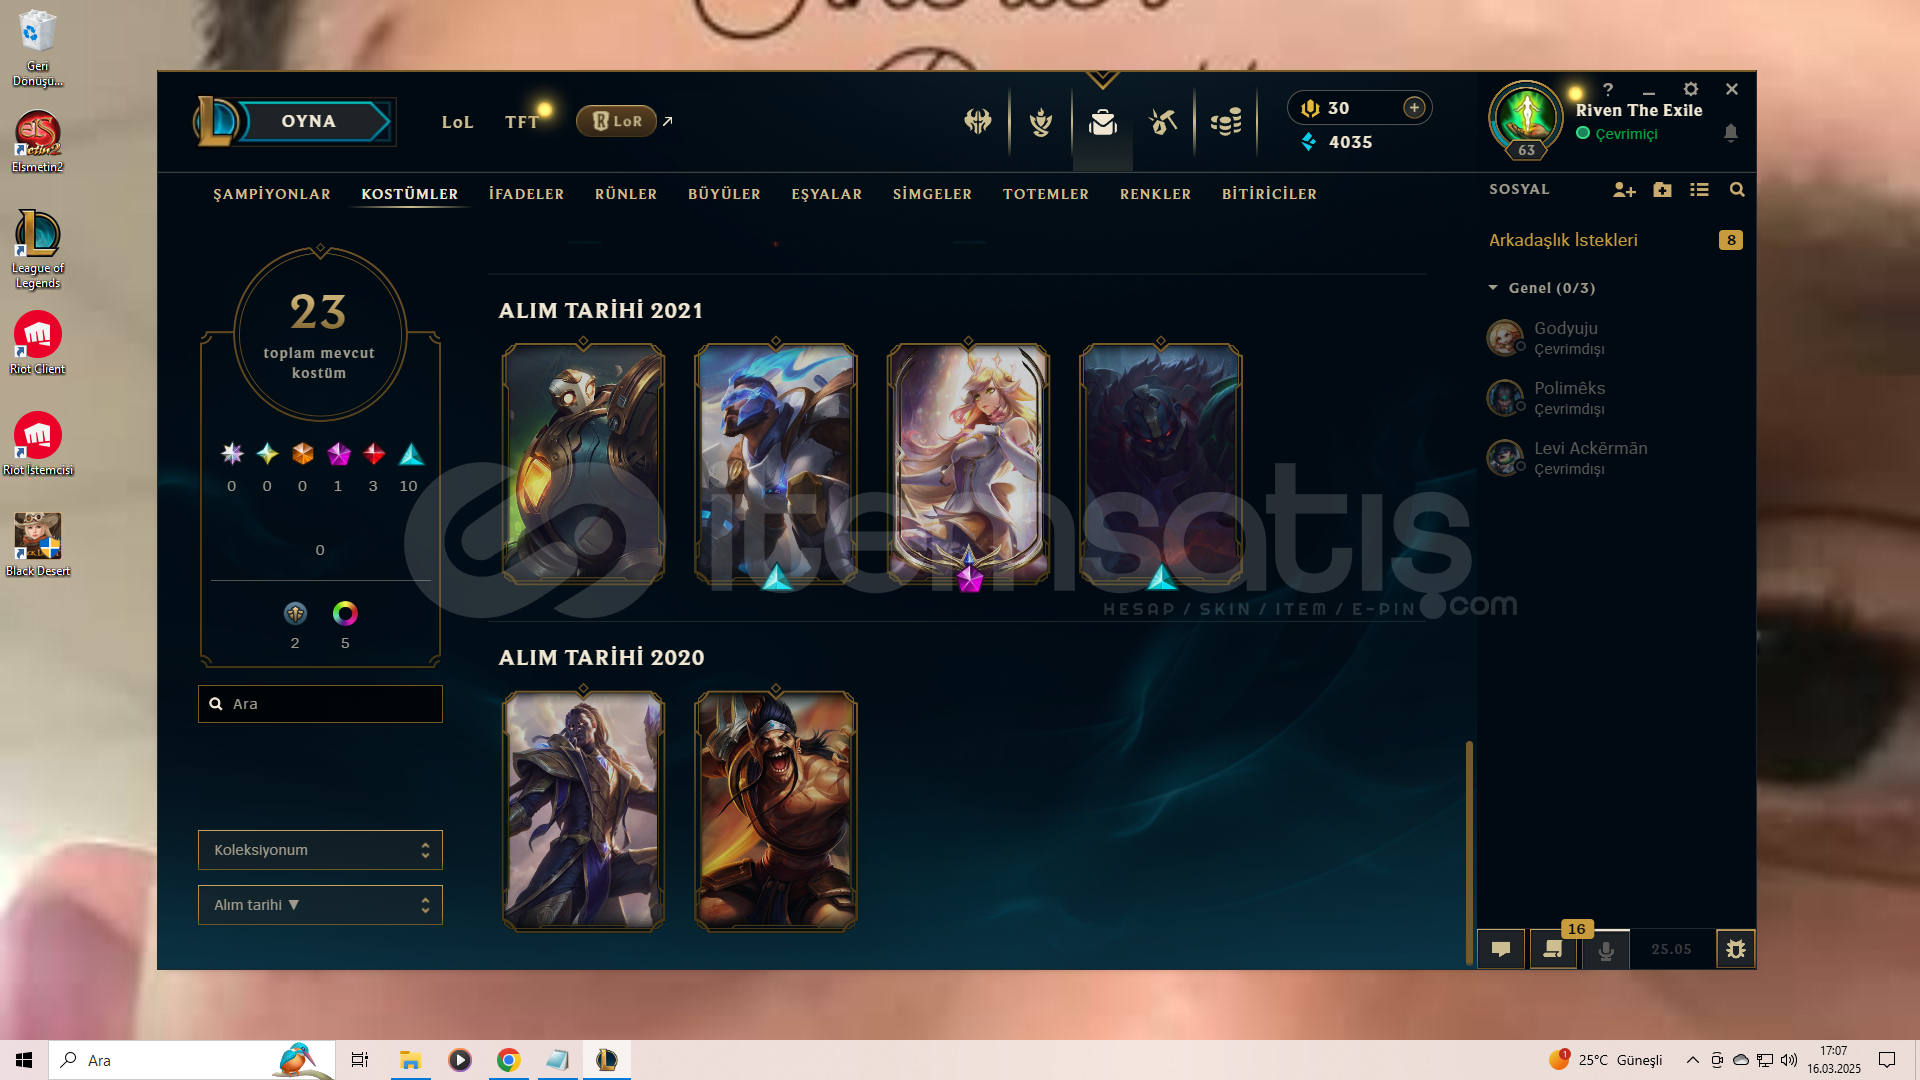Open the help question mark icon
1920x1080 pixels.
[1608, 89]
